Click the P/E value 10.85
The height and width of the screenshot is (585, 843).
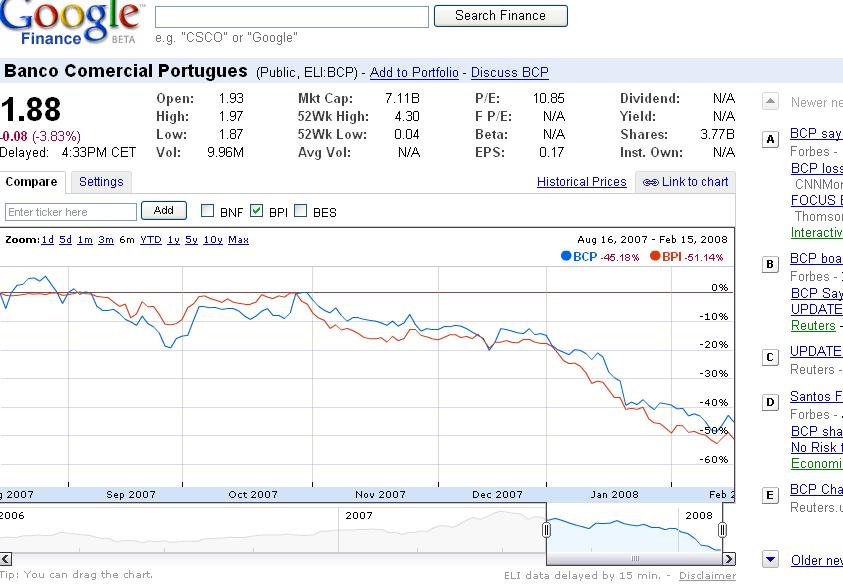pyautogui.click(x=548, y=98)
